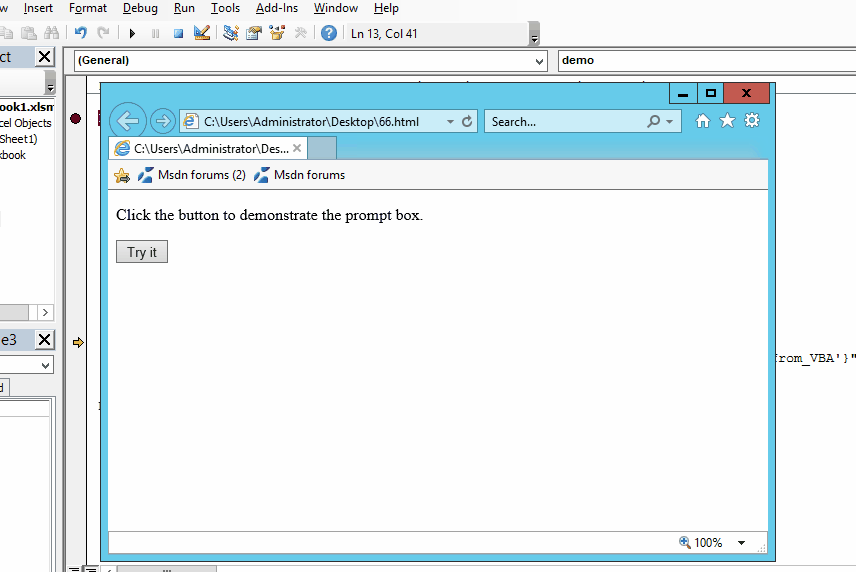Click the Try it button
This screenshot has width=856, height=572.
click(142, 252)
